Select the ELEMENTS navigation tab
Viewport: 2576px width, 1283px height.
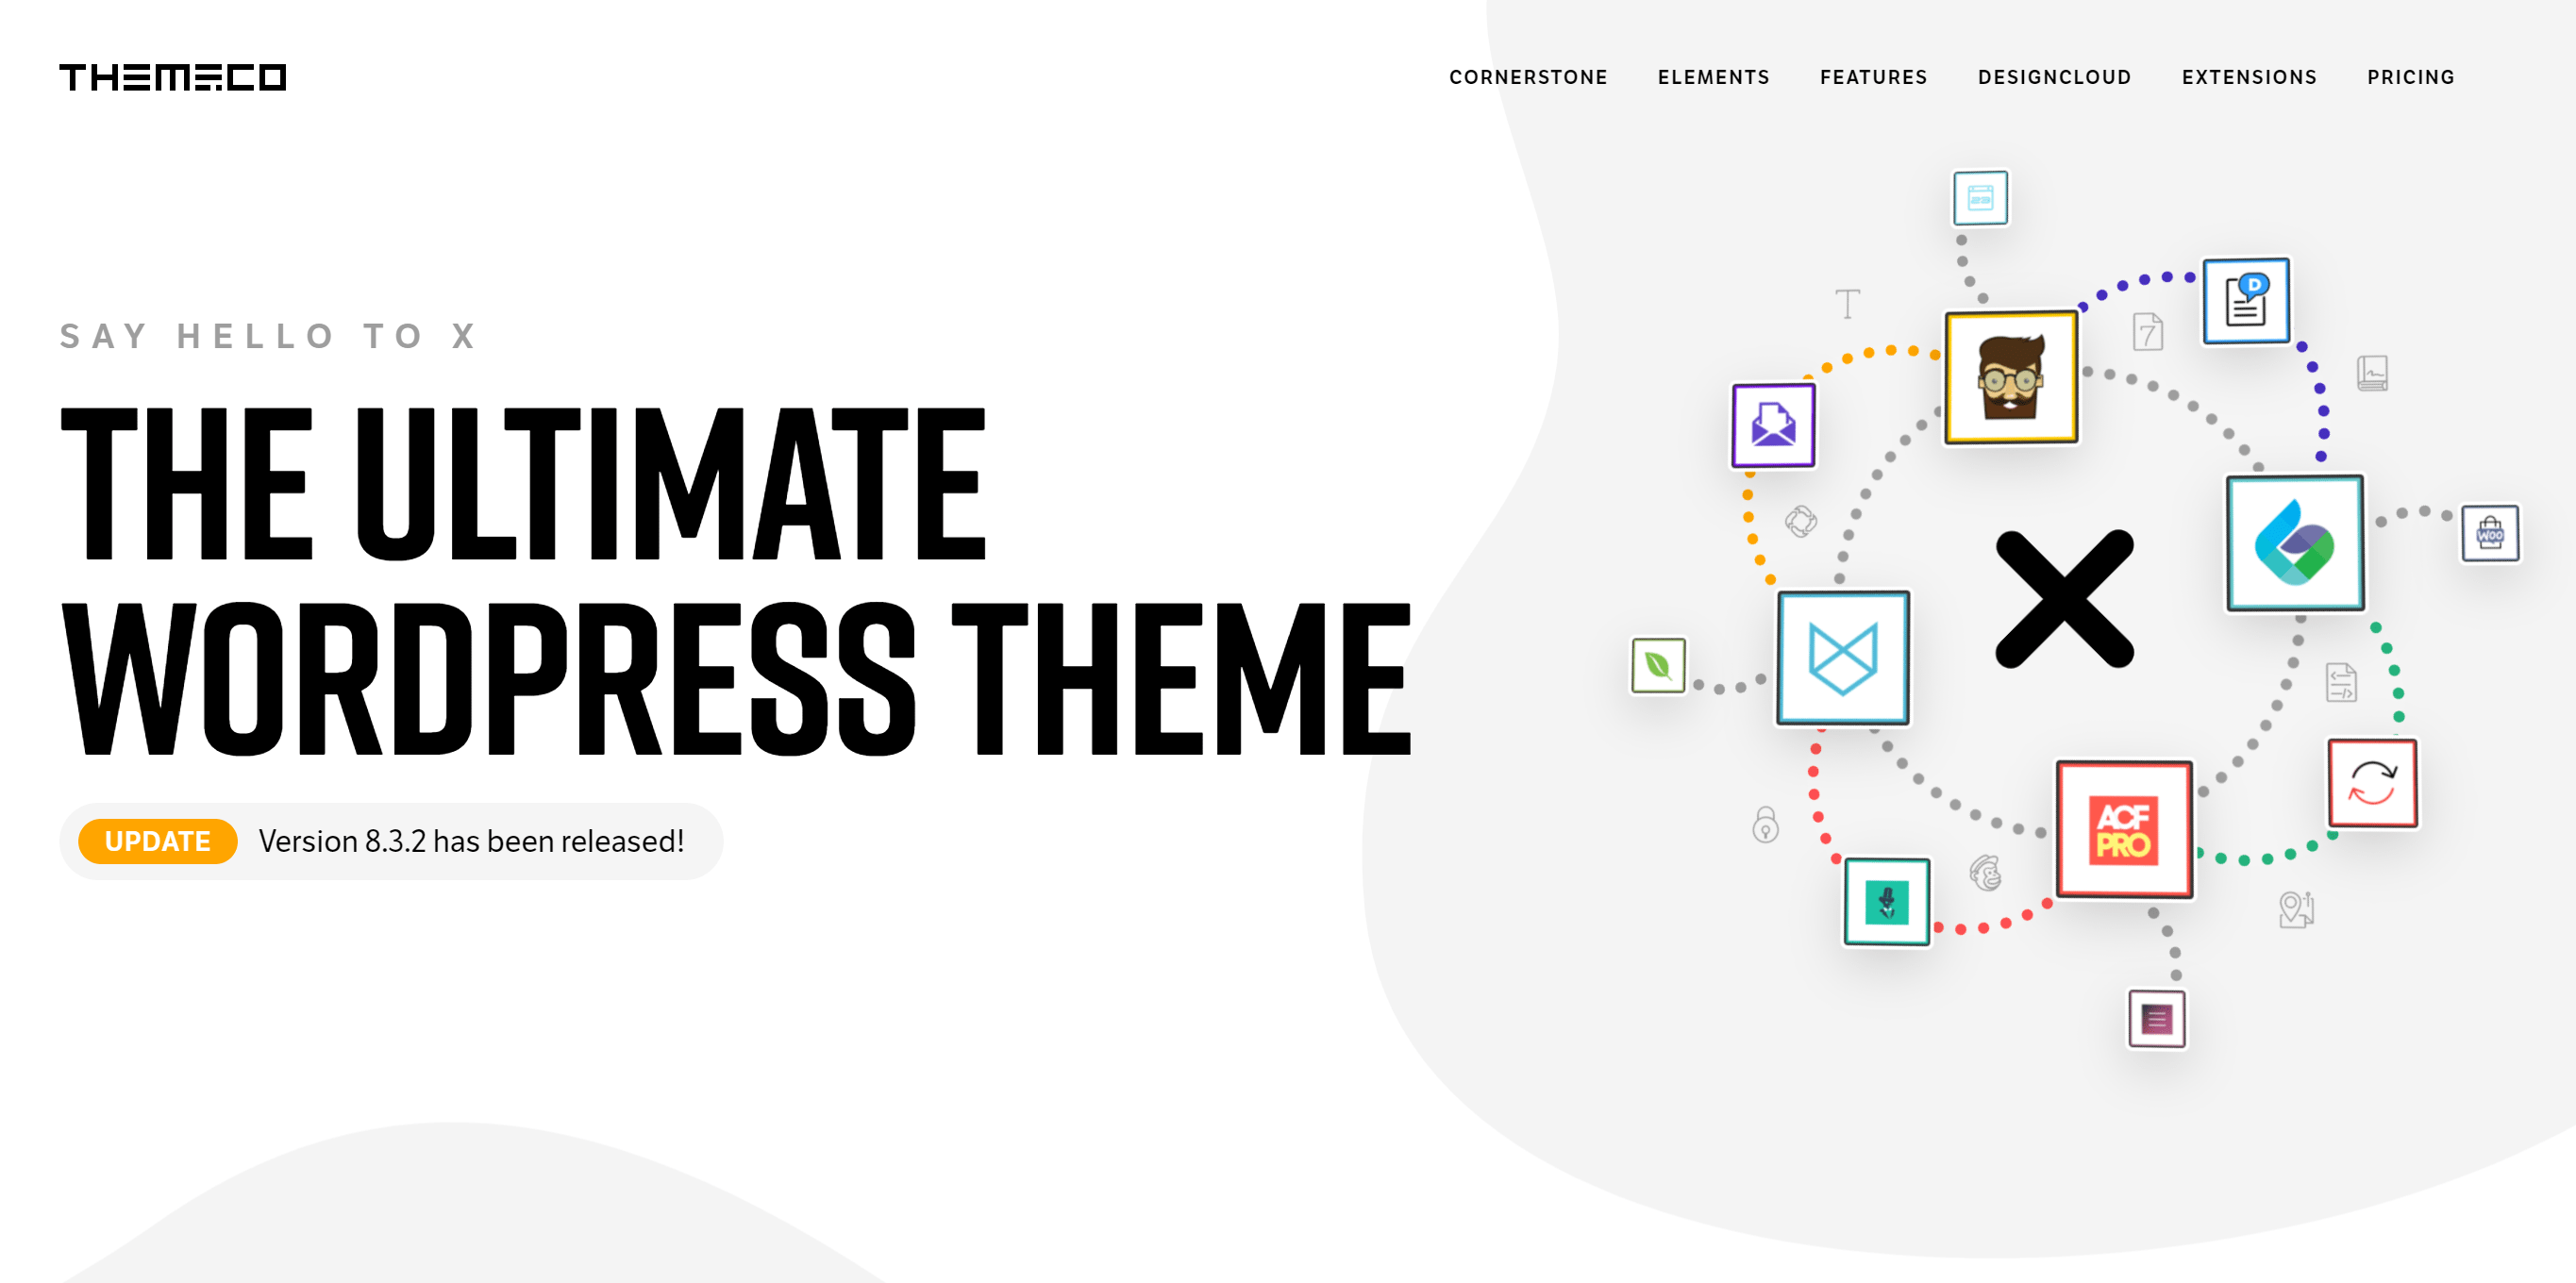tap(1716, 75)
